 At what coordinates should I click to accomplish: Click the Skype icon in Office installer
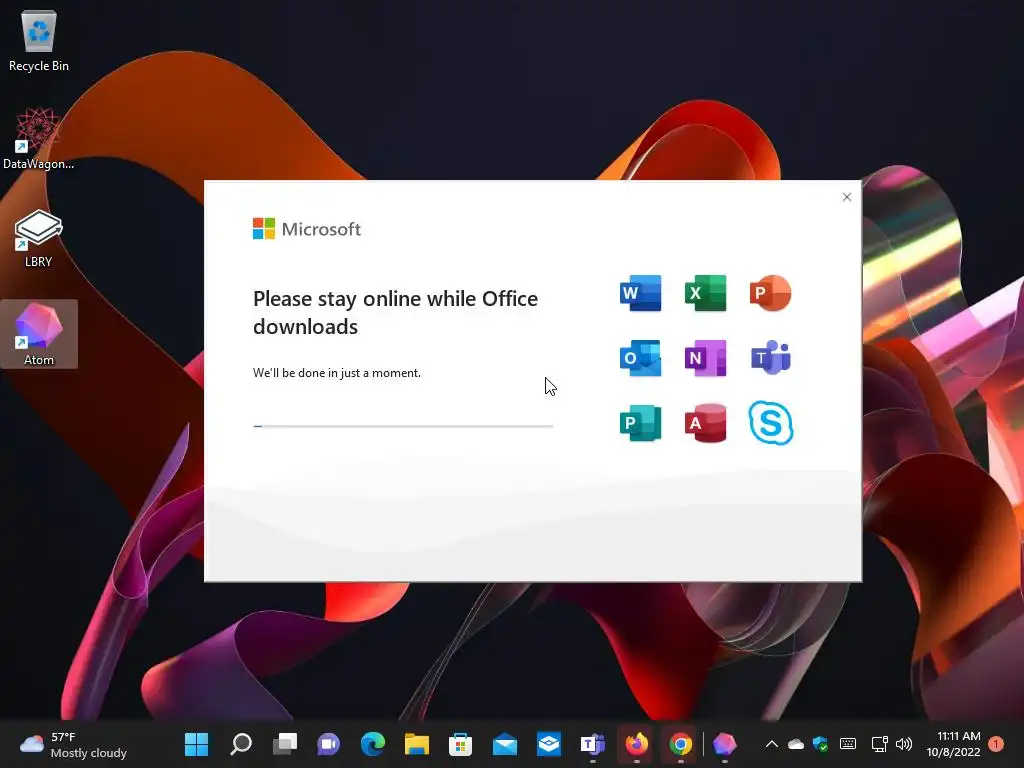(771, 423)
